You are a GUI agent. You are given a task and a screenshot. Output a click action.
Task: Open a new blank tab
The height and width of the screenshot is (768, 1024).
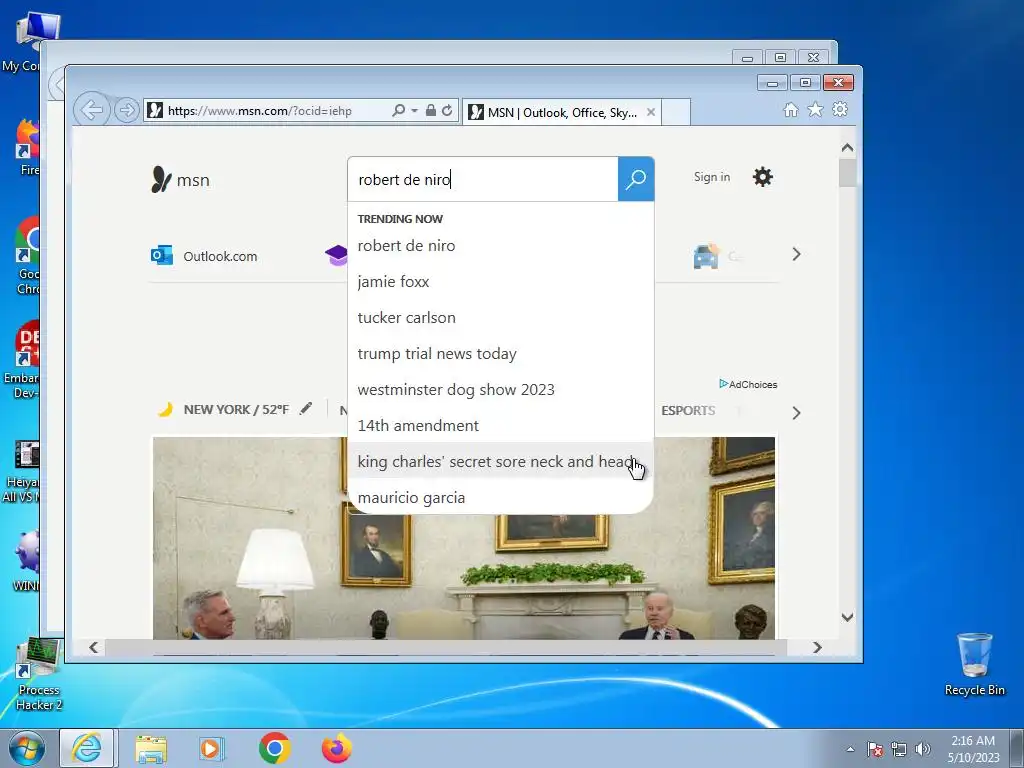click(x=676, y=112)
